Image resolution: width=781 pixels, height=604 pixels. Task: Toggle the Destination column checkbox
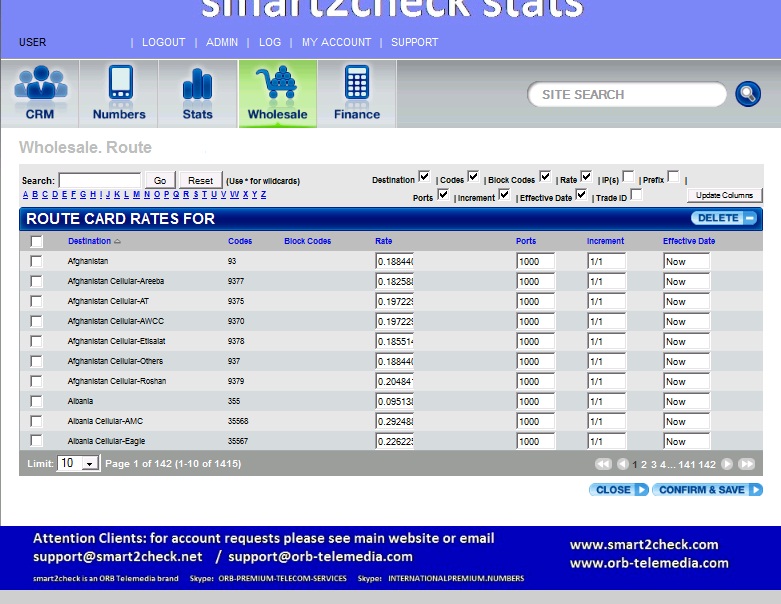424,176
